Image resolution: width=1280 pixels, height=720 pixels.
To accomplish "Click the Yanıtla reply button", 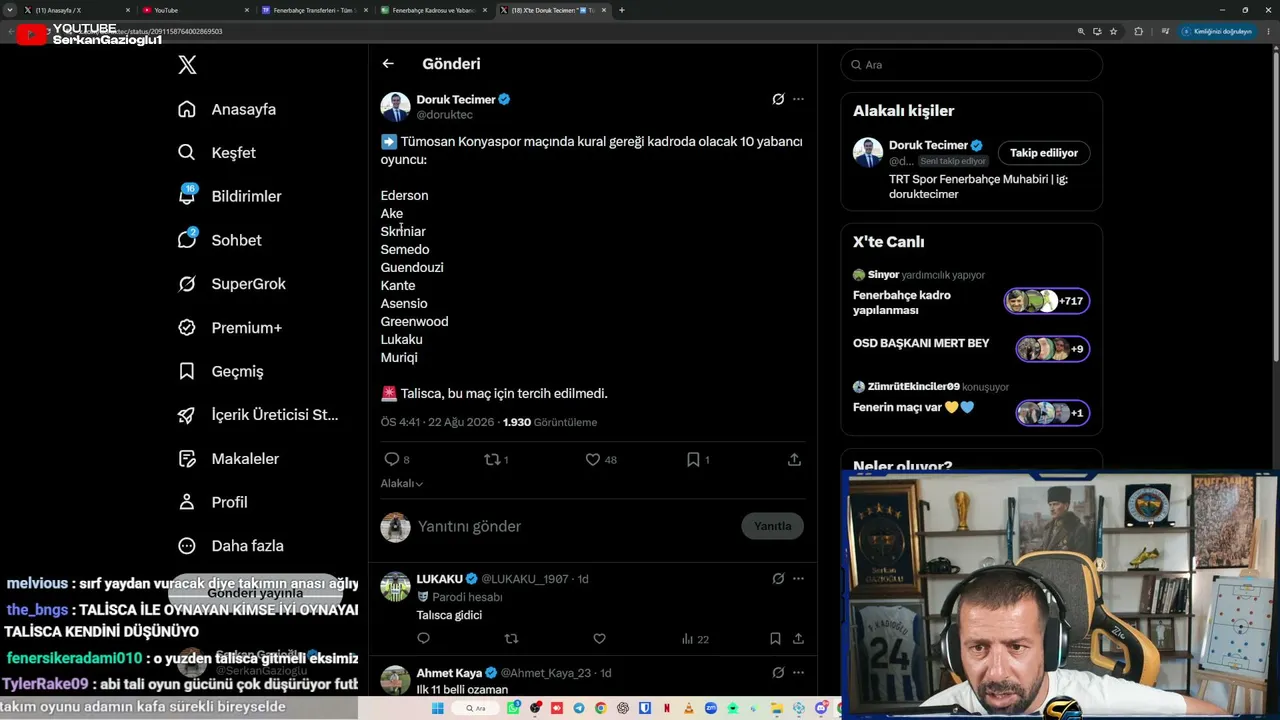I will click(772, 526).
